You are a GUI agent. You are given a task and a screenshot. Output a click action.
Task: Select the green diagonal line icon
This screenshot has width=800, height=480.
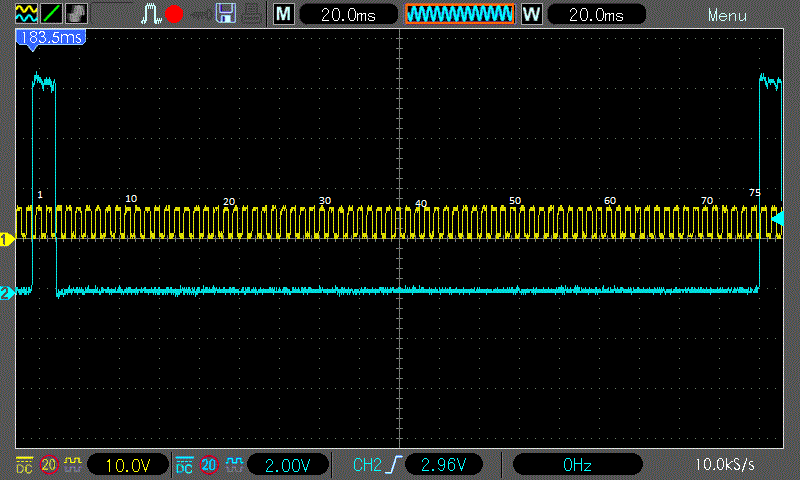(x=50, y=14)
